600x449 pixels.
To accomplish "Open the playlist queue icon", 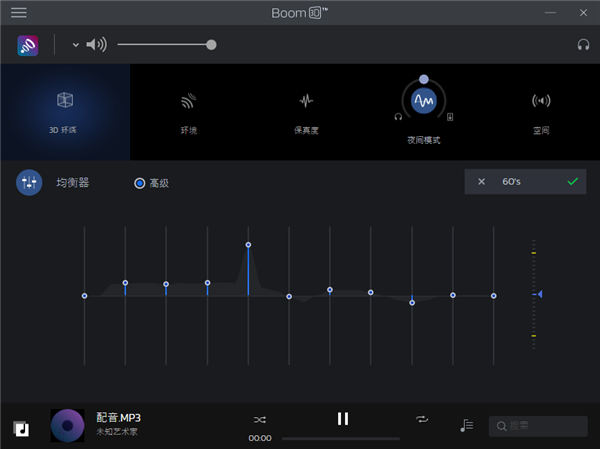I will pyautogui.click(x=466, y=426).
